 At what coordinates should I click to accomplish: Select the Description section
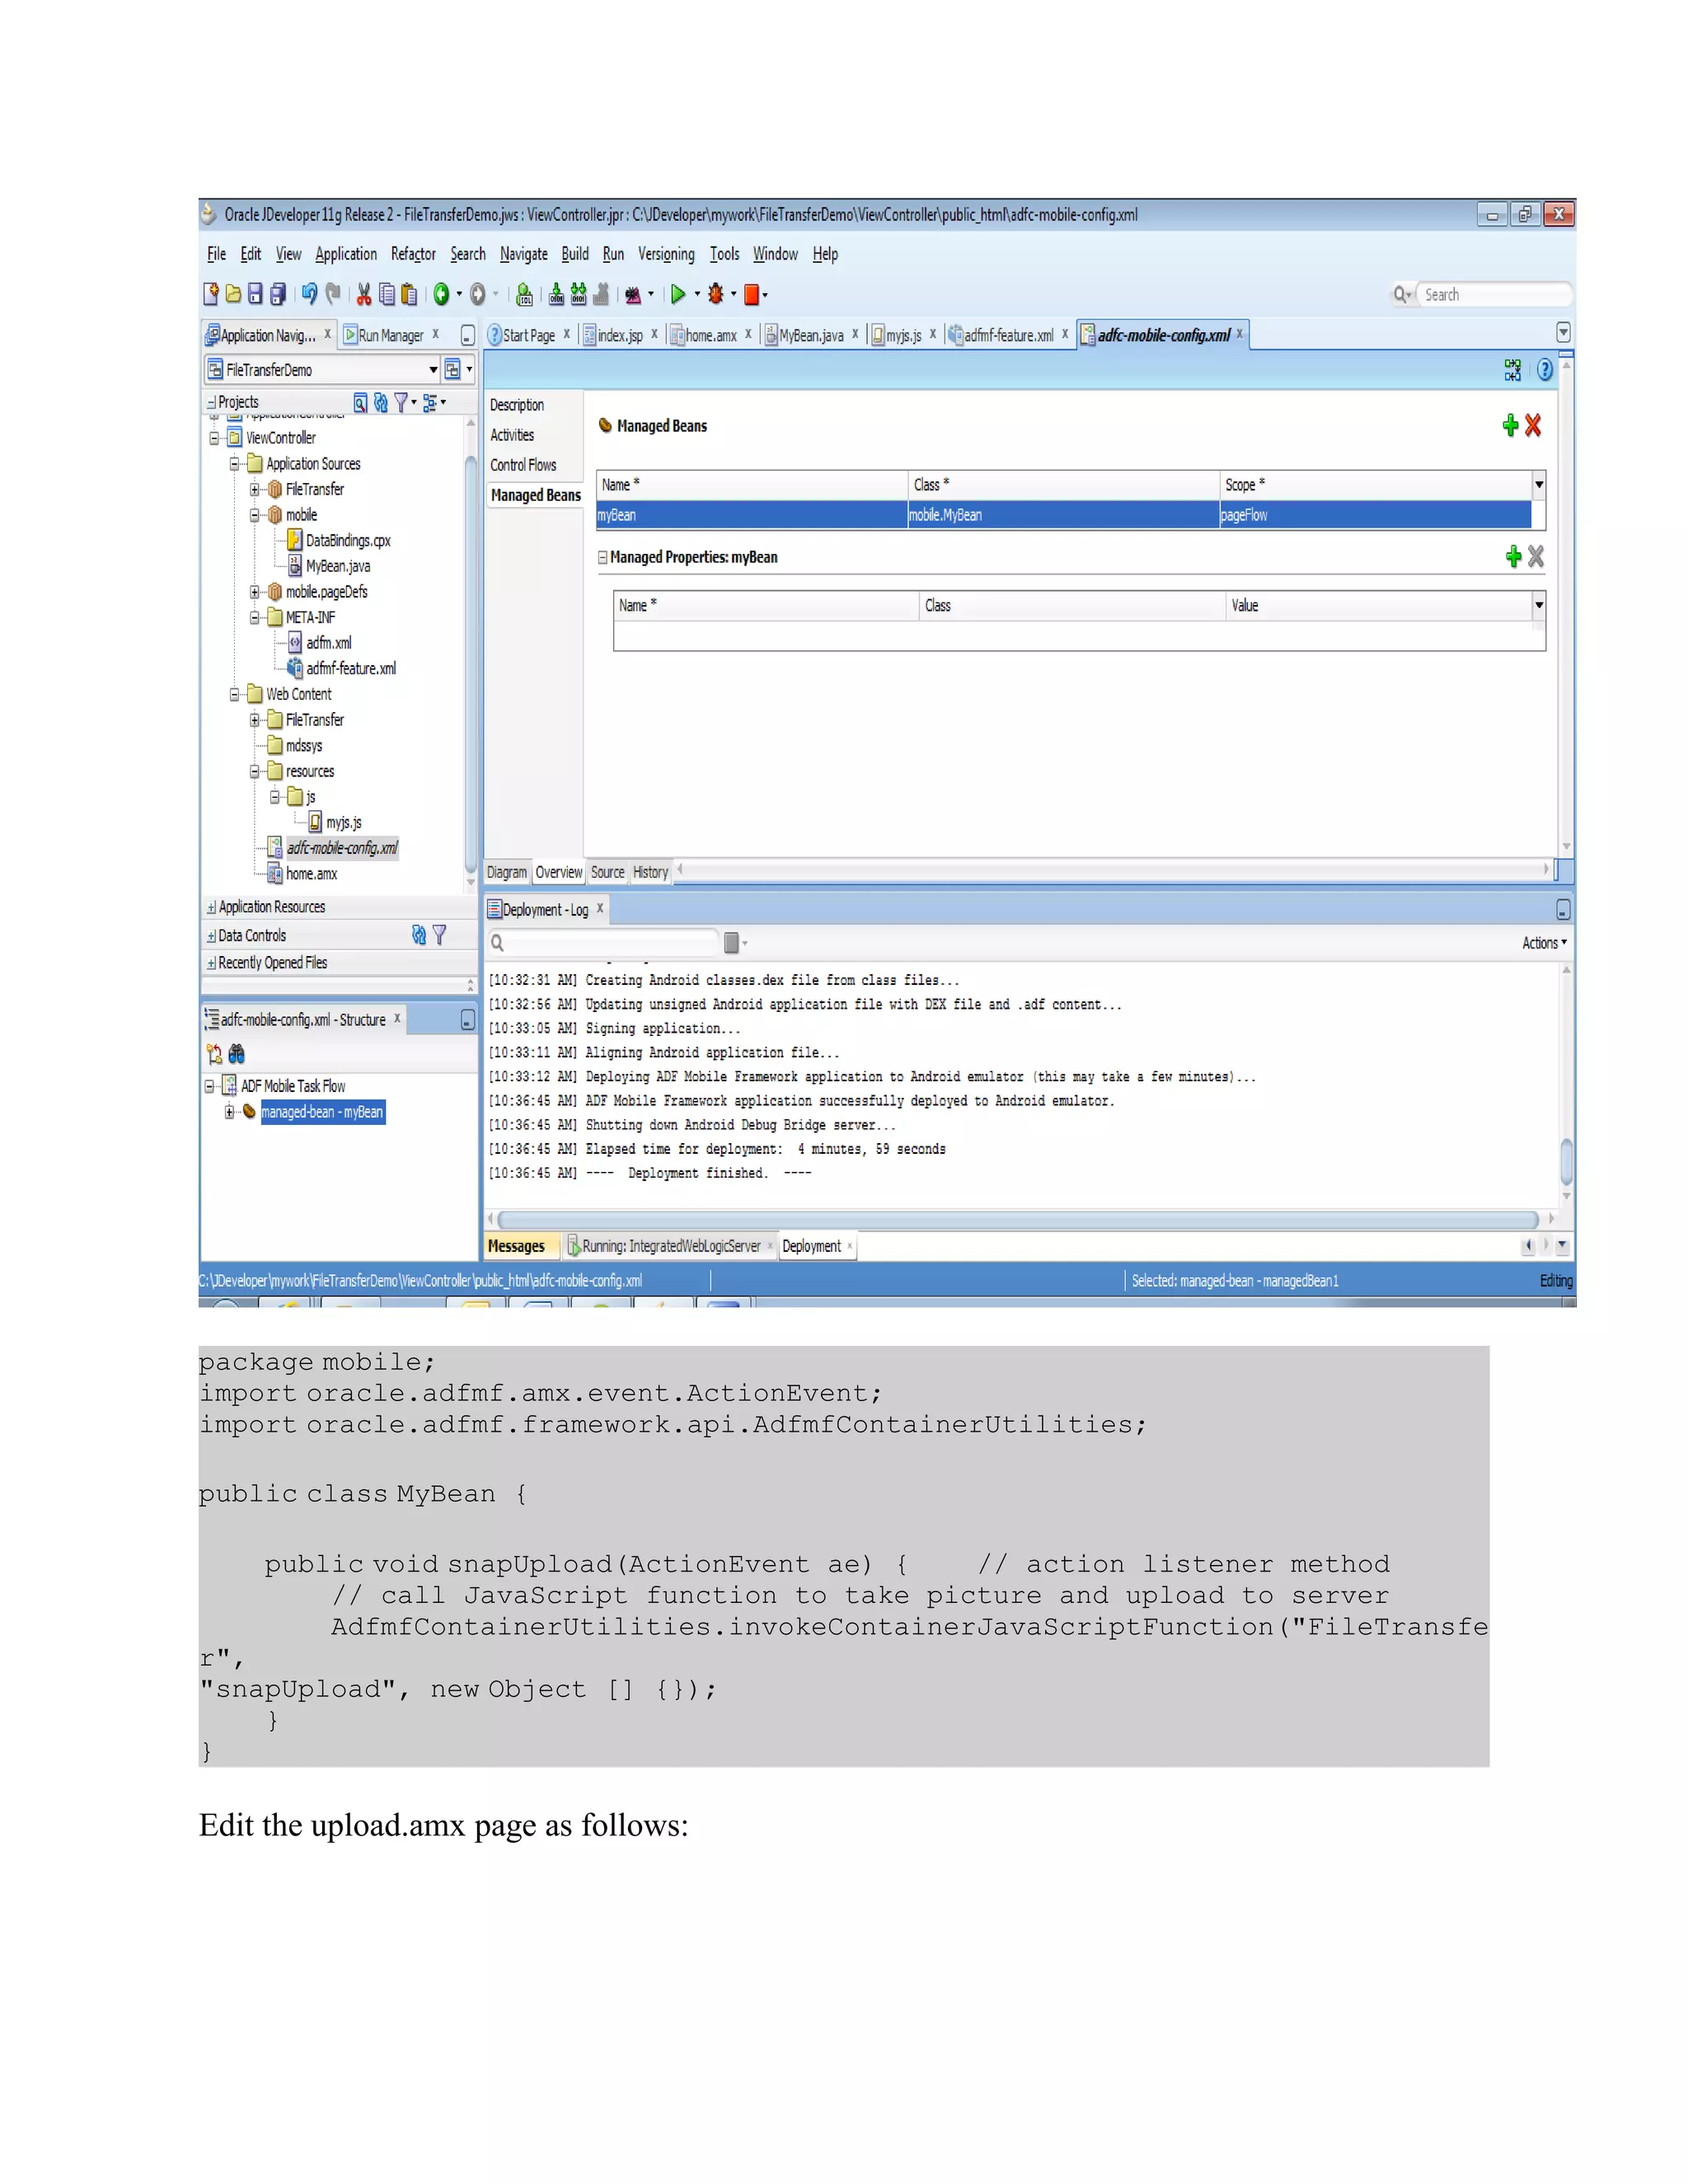[x=517, y=405]
